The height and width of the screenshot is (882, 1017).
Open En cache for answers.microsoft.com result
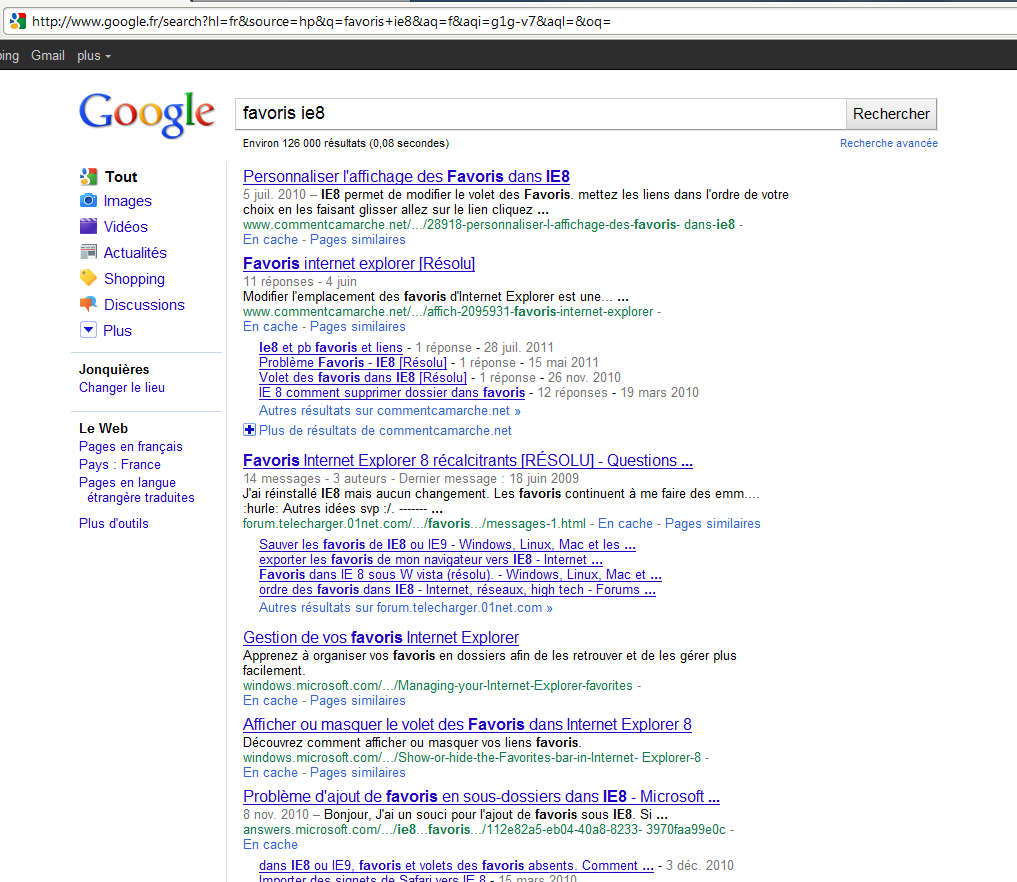click(270, 844)
